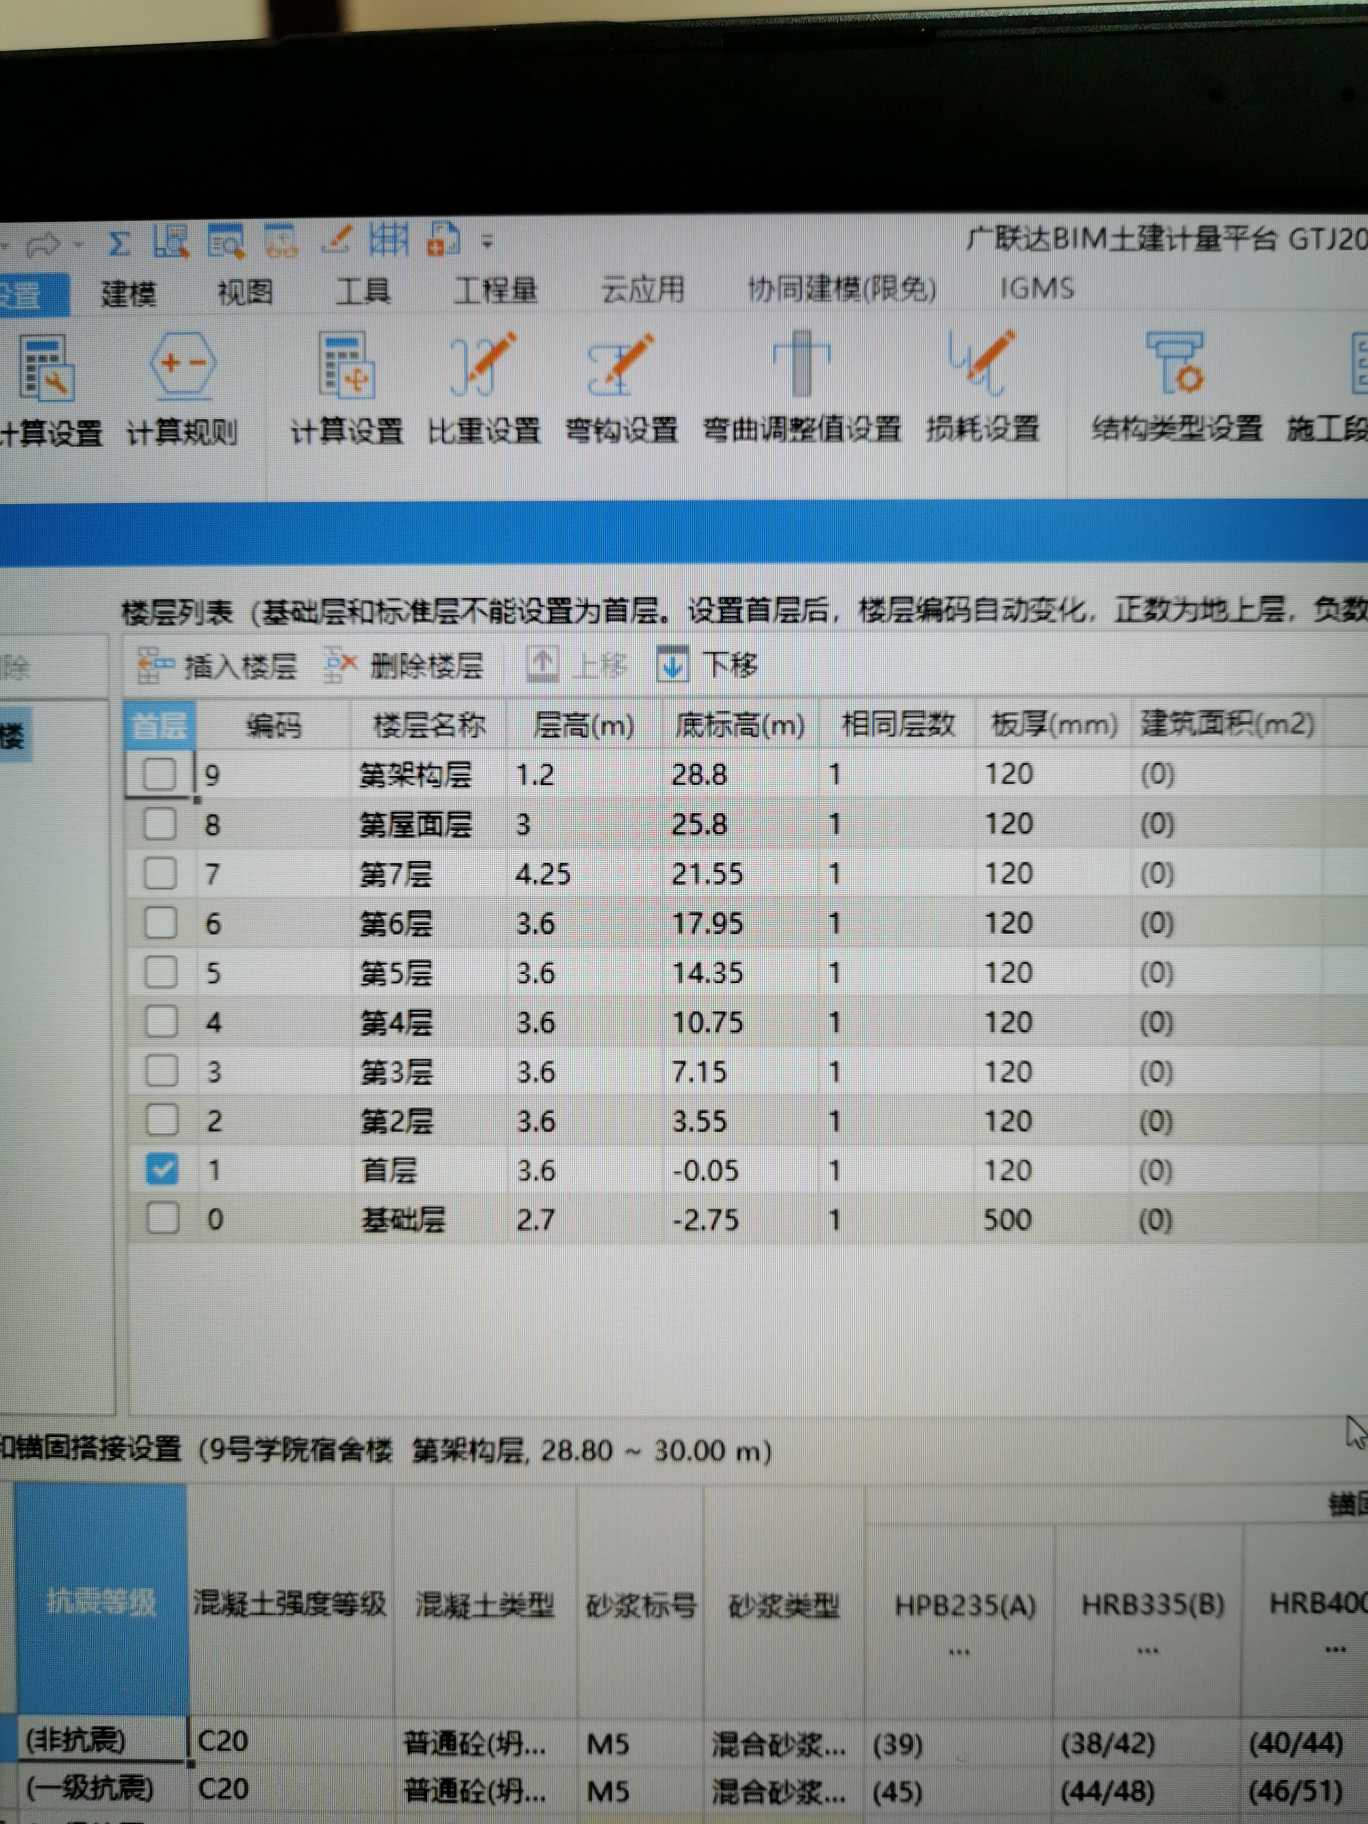Image resolution: width=1368 pixels, height=1824 pixels.
Task: Click the 板厚(mm) column header
Action: [x=1054, y=724]
